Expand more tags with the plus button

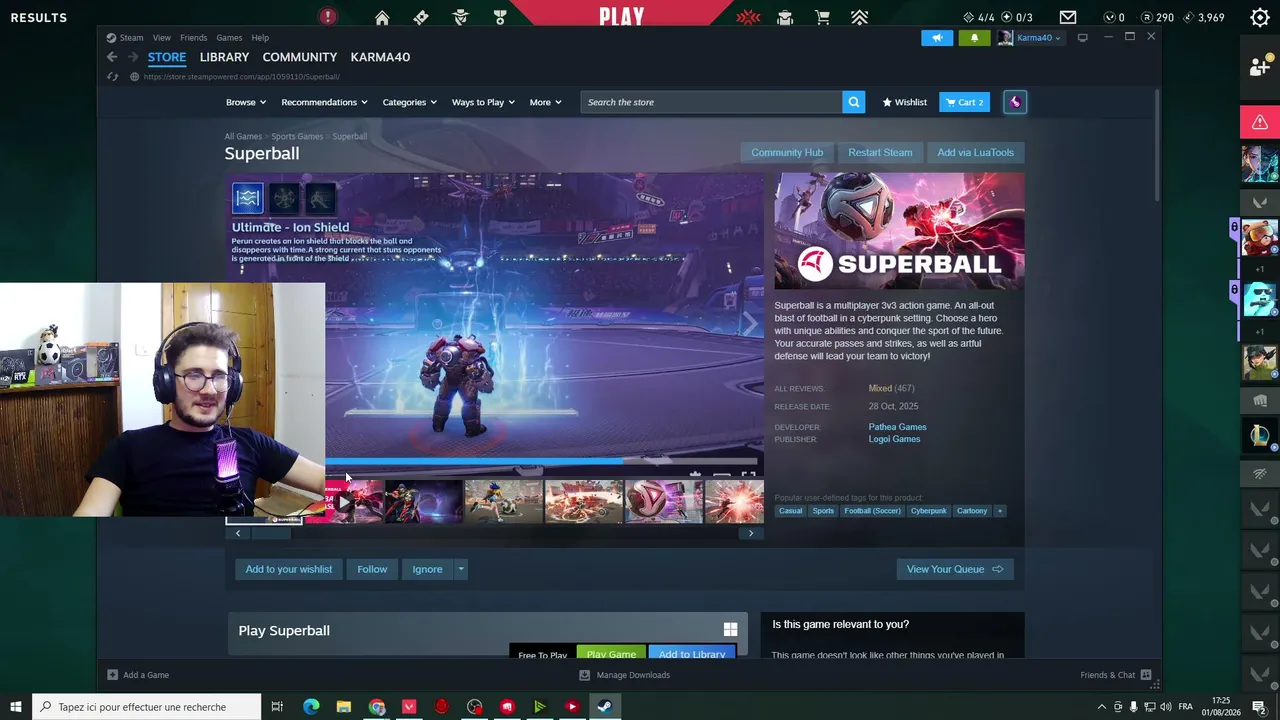click(x=999, y=511)
